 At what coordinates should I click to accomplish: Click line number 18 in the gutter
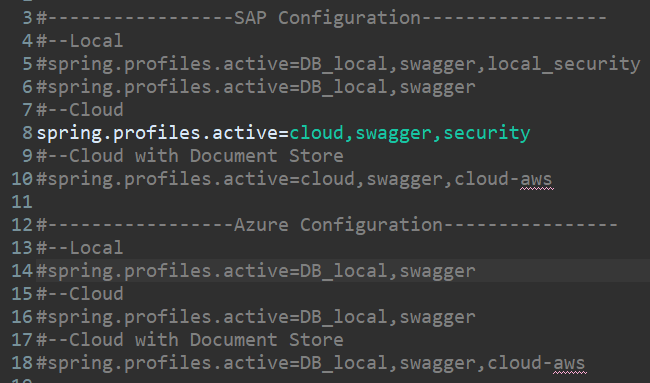click(22, 363)
